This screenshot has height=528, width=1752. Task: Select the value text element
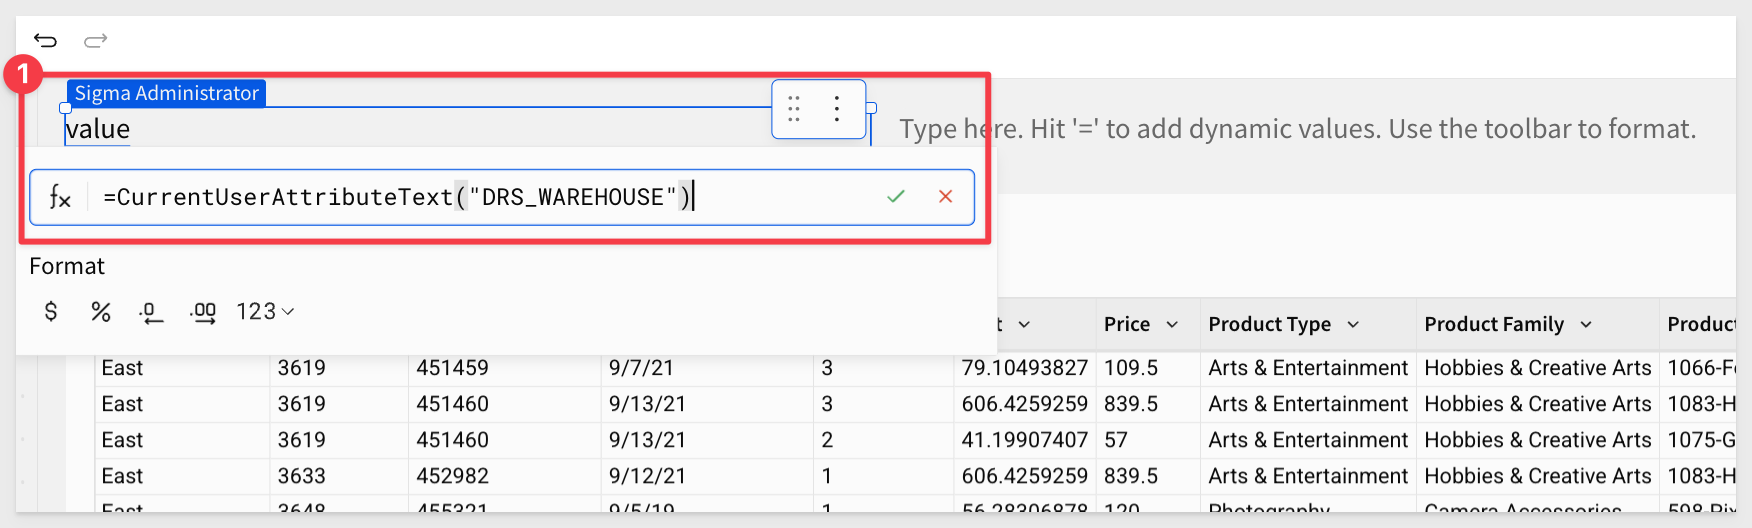[x=98, y=129]
